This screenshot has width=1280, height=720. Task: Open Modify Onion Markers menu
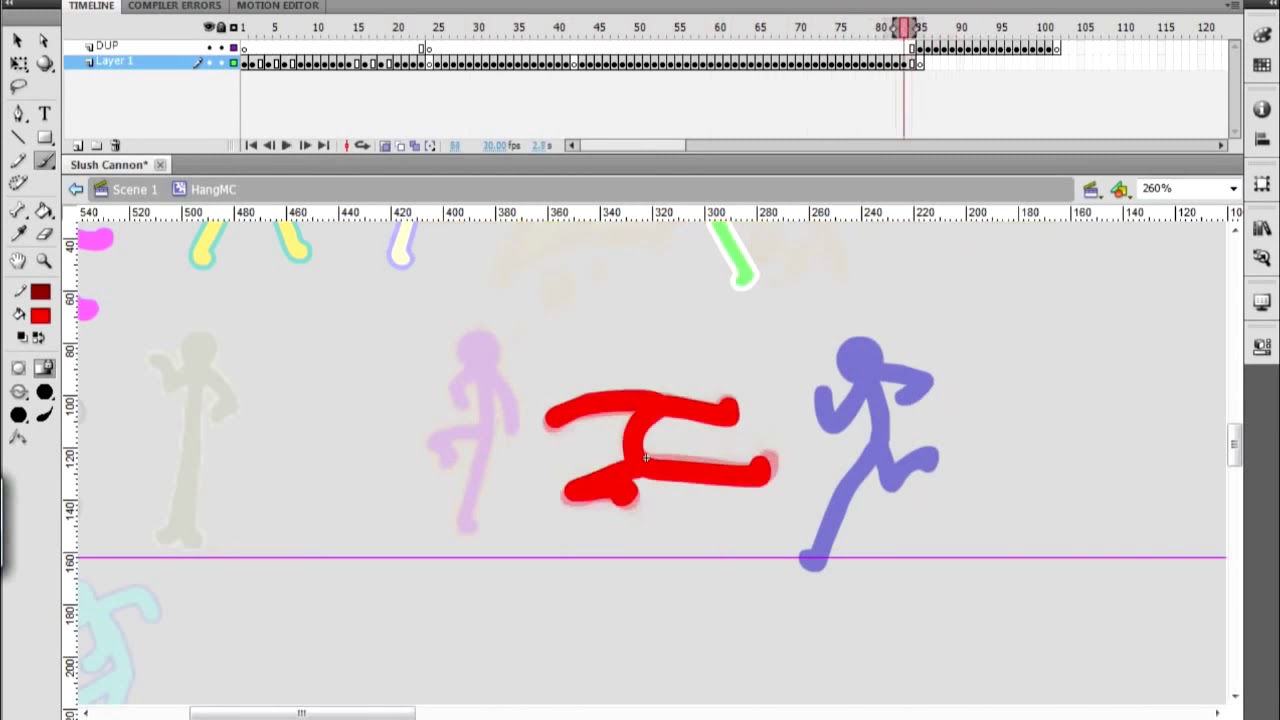click(x=431, y=146)
